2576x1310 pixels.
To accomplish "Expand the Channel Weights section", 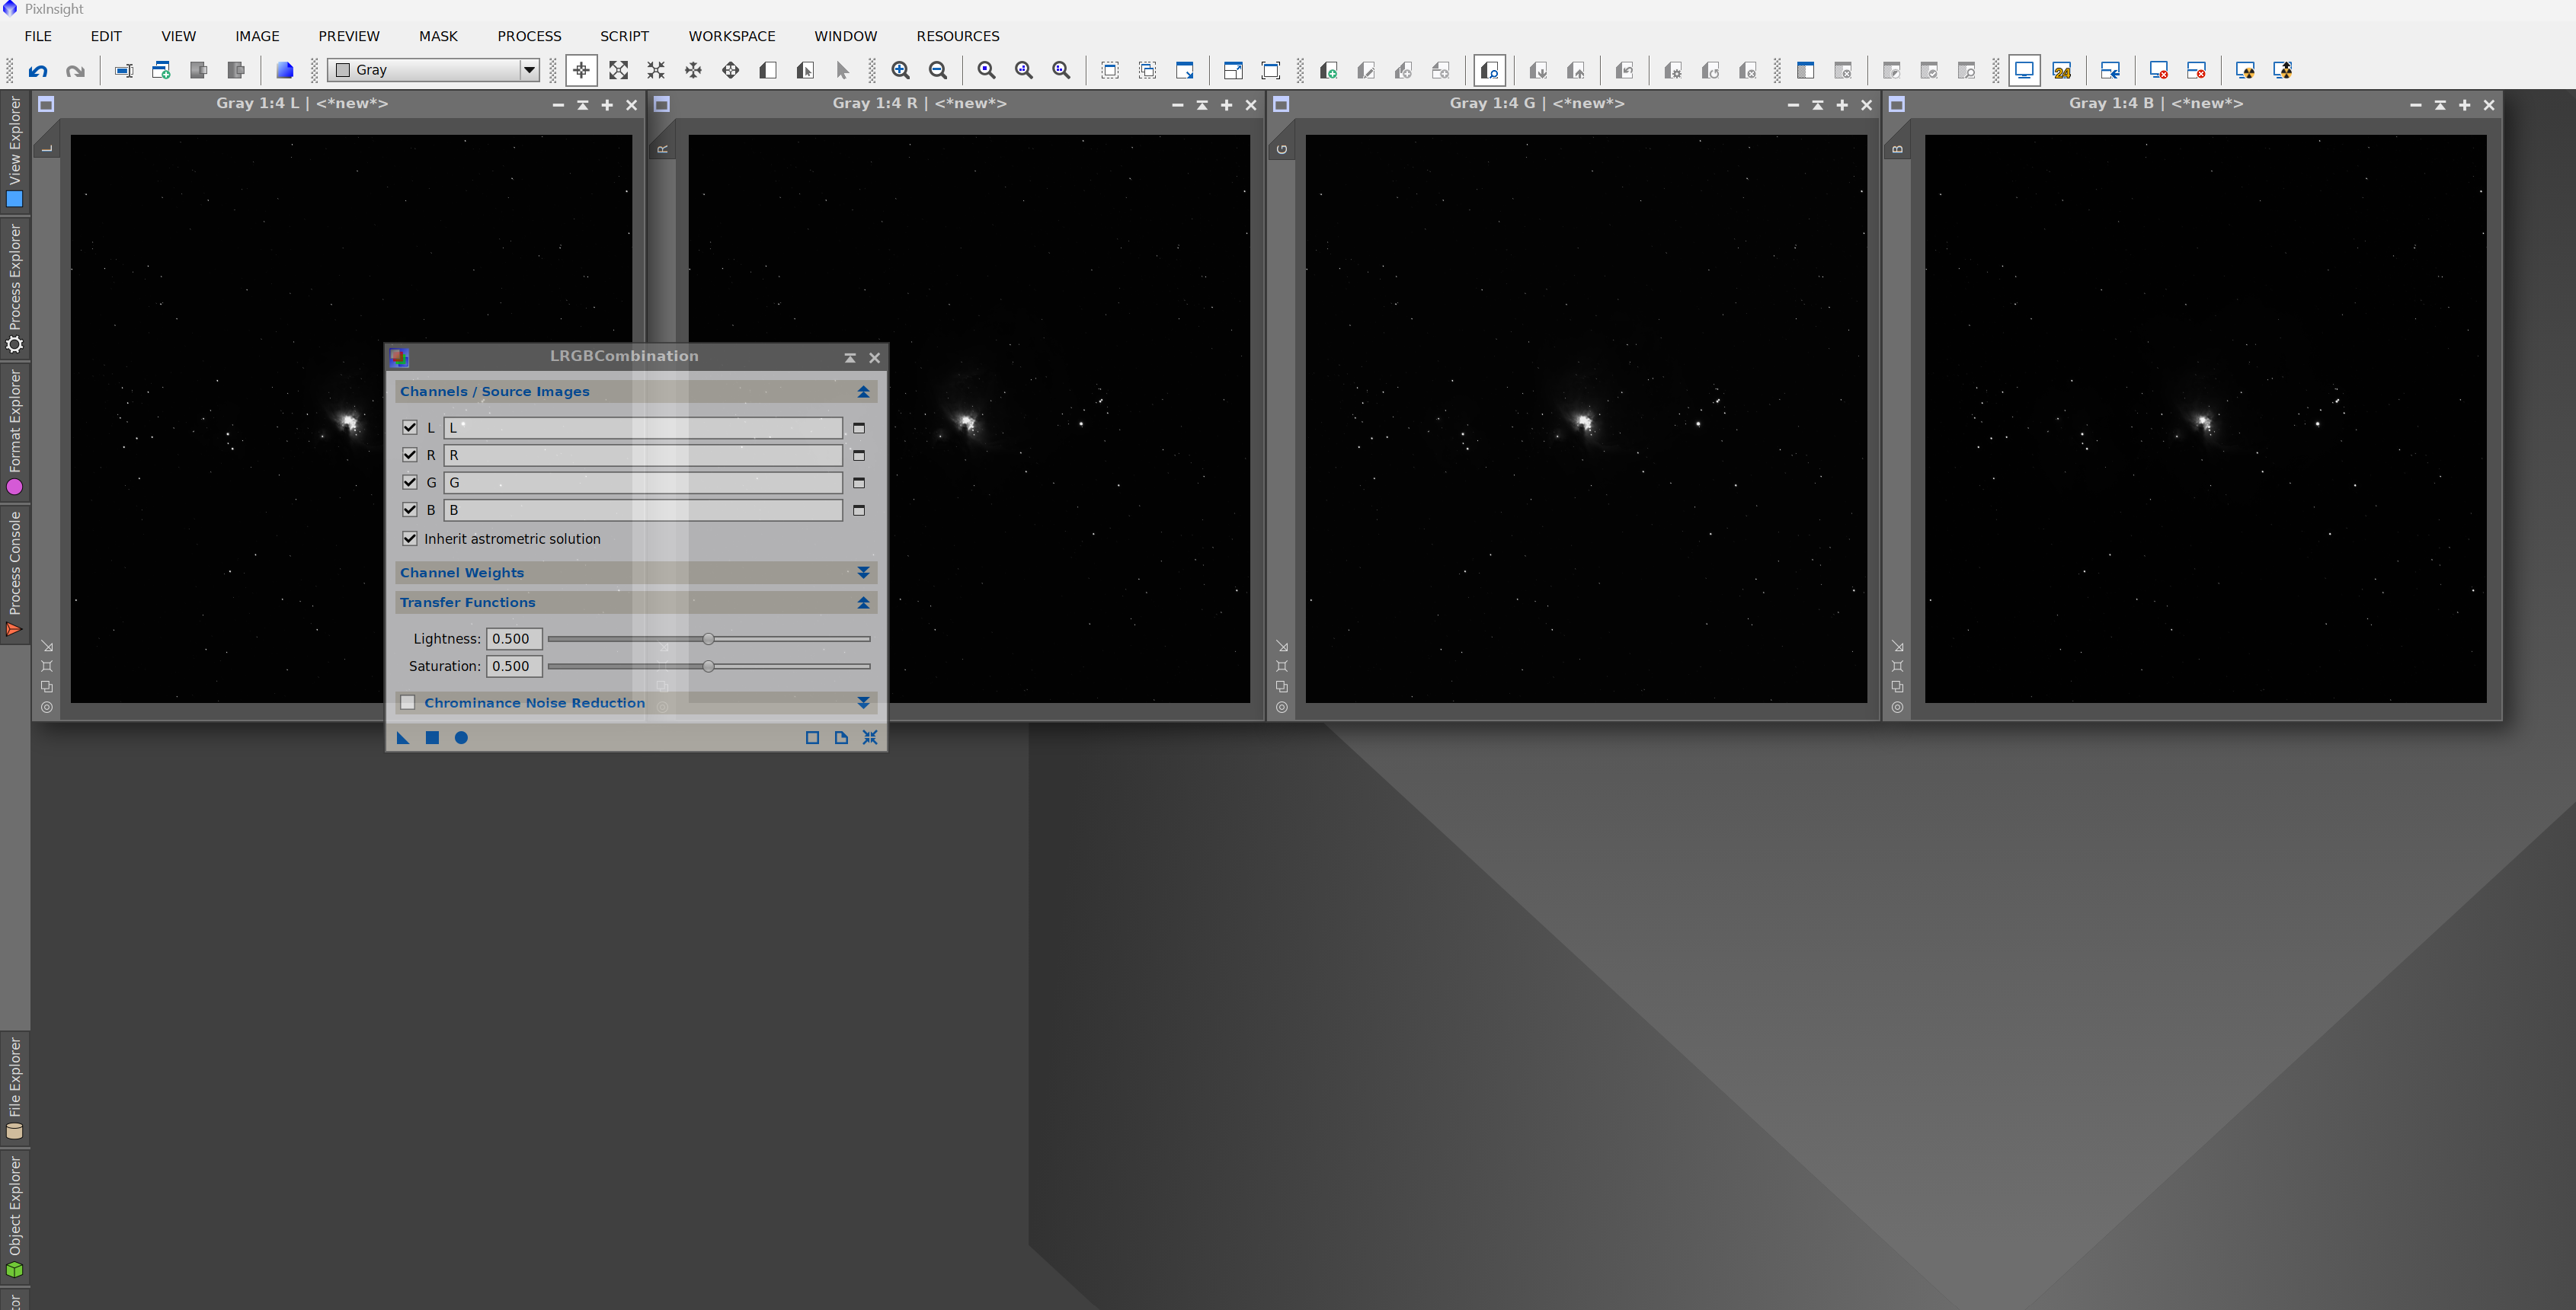I will [863, 573].
